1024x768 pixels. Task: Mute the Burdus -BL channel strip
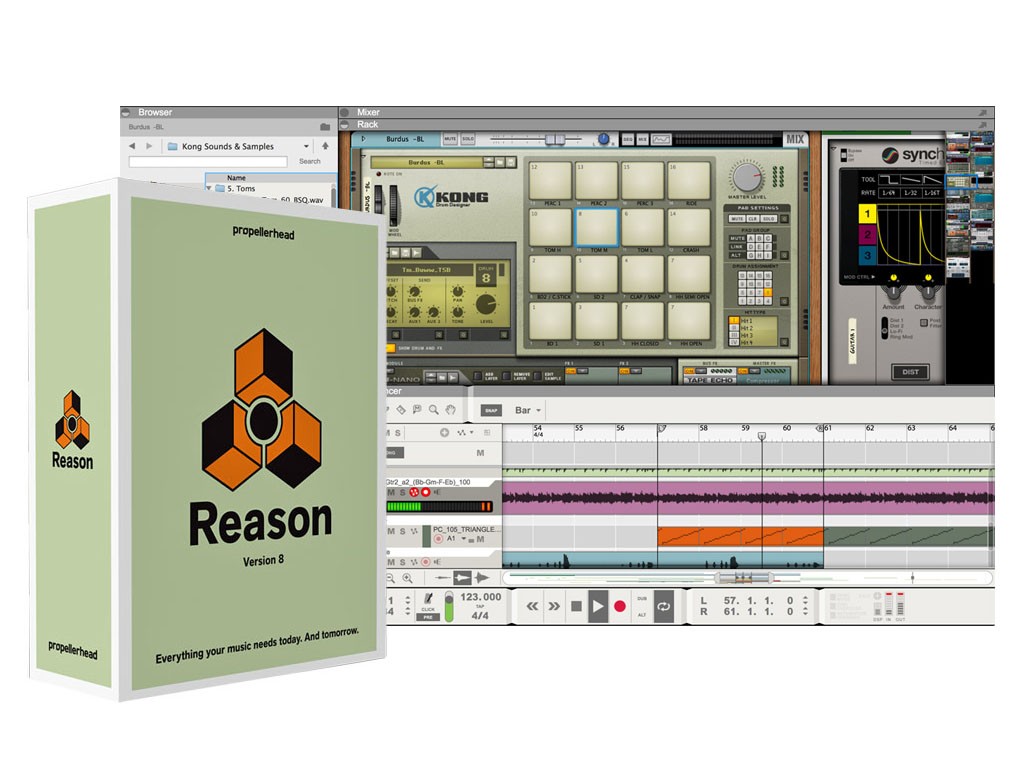coord(450,139)
